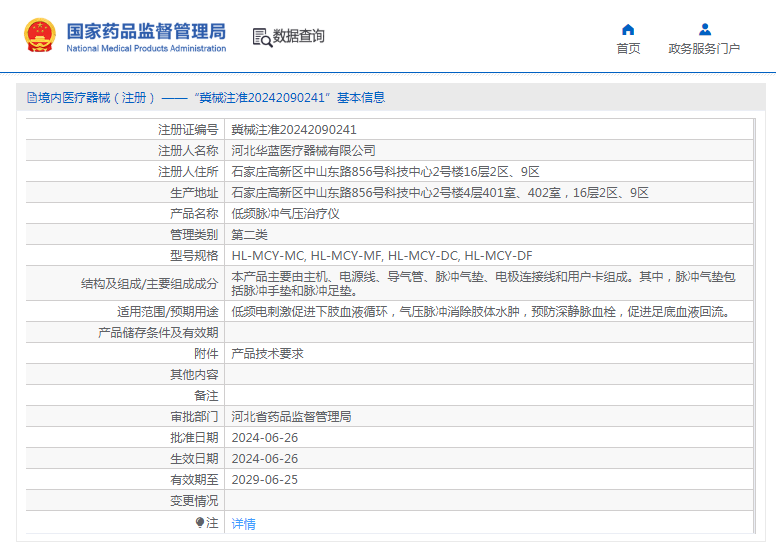The image size is (776, 544).
Task: Click the 首页 text link
Action: 628,49
